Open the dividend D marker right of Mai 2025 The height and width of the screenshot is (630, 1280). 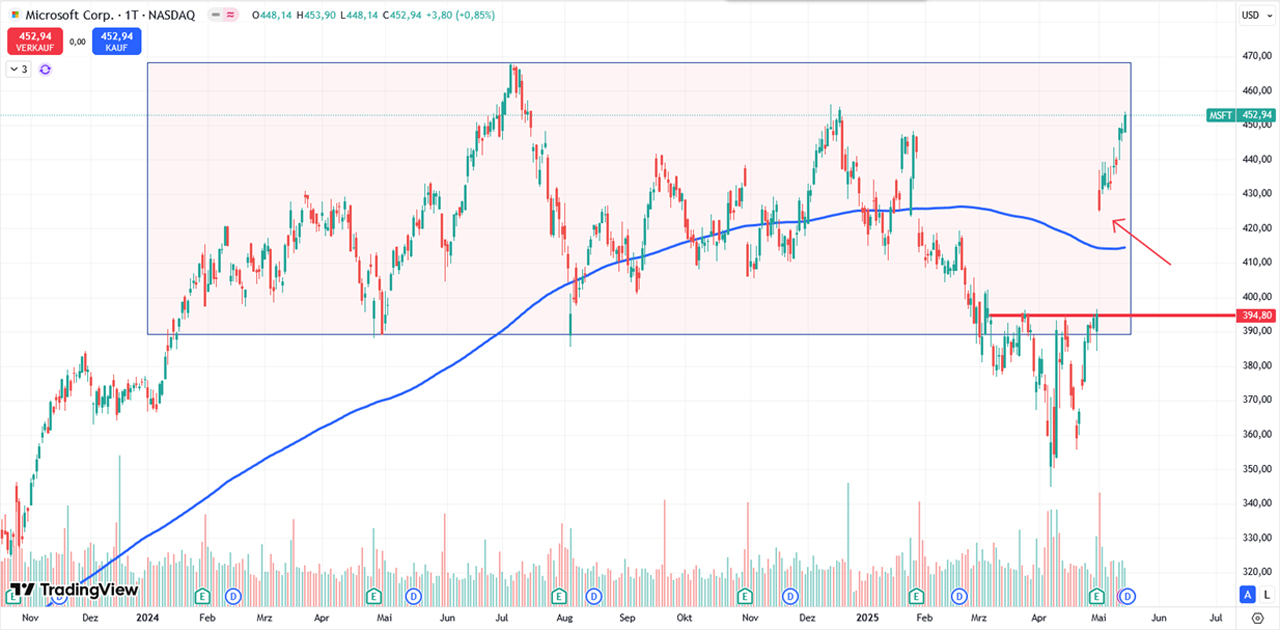coord(1127,596)
